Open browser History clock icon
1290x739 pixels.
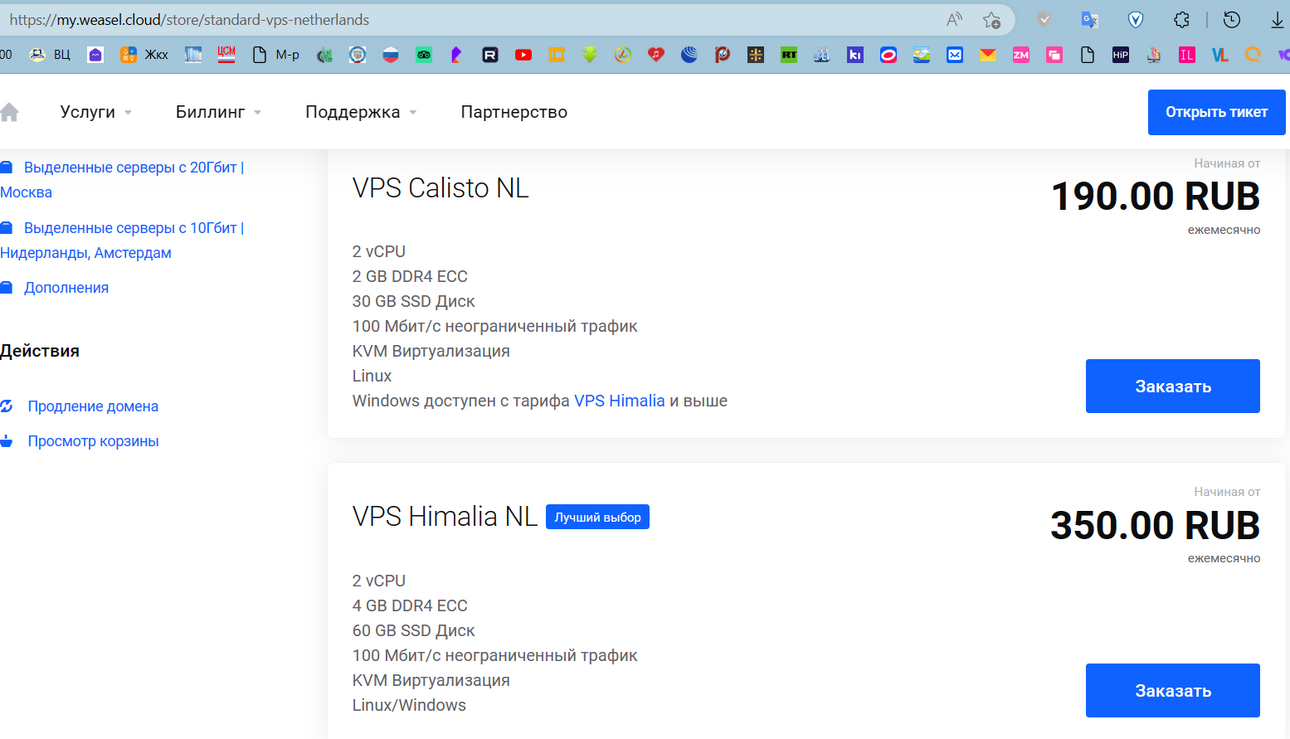point(1232,20)
